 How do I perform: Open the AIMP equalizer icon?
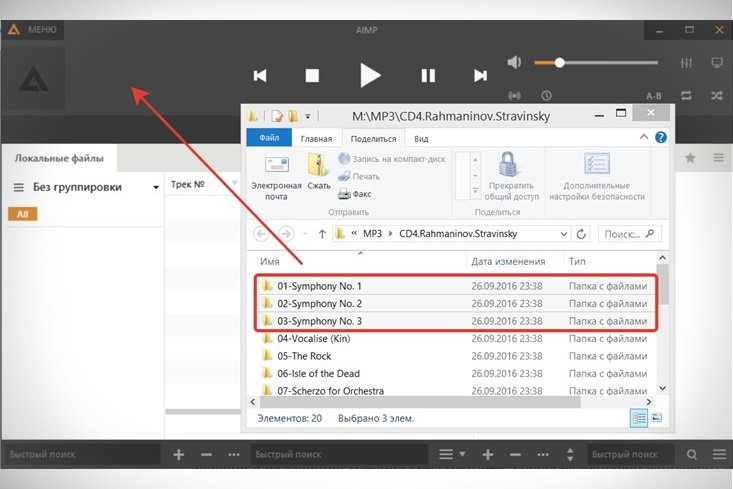(x=686, y=63)
